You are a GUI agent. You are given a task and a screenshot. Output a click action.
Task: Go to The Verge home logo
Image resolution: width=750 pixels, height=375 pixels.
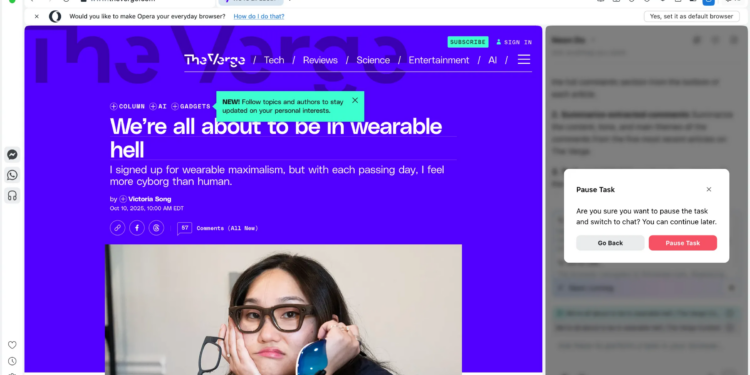click(215, 60)
